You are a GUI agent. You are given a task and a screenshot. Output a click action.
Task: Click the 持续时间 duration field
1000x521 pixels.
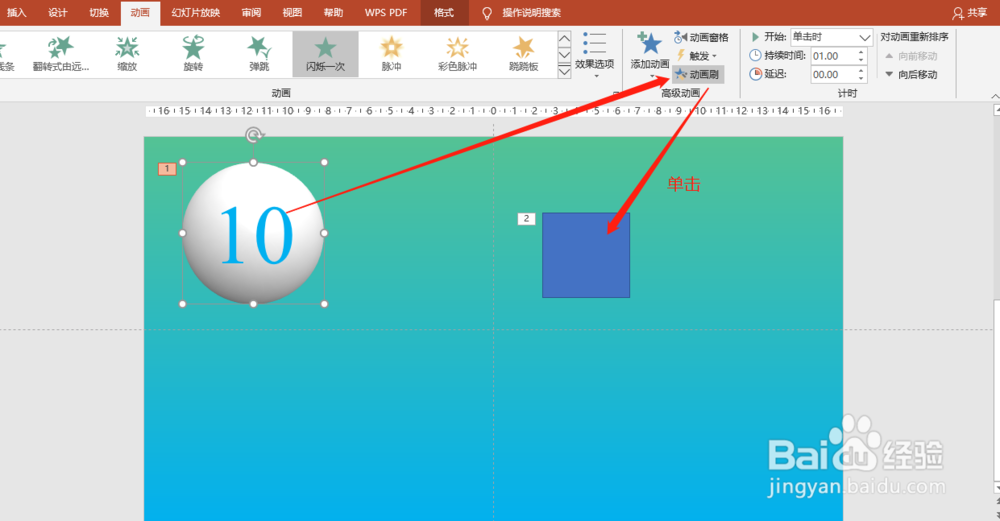(x=833, y=56)
